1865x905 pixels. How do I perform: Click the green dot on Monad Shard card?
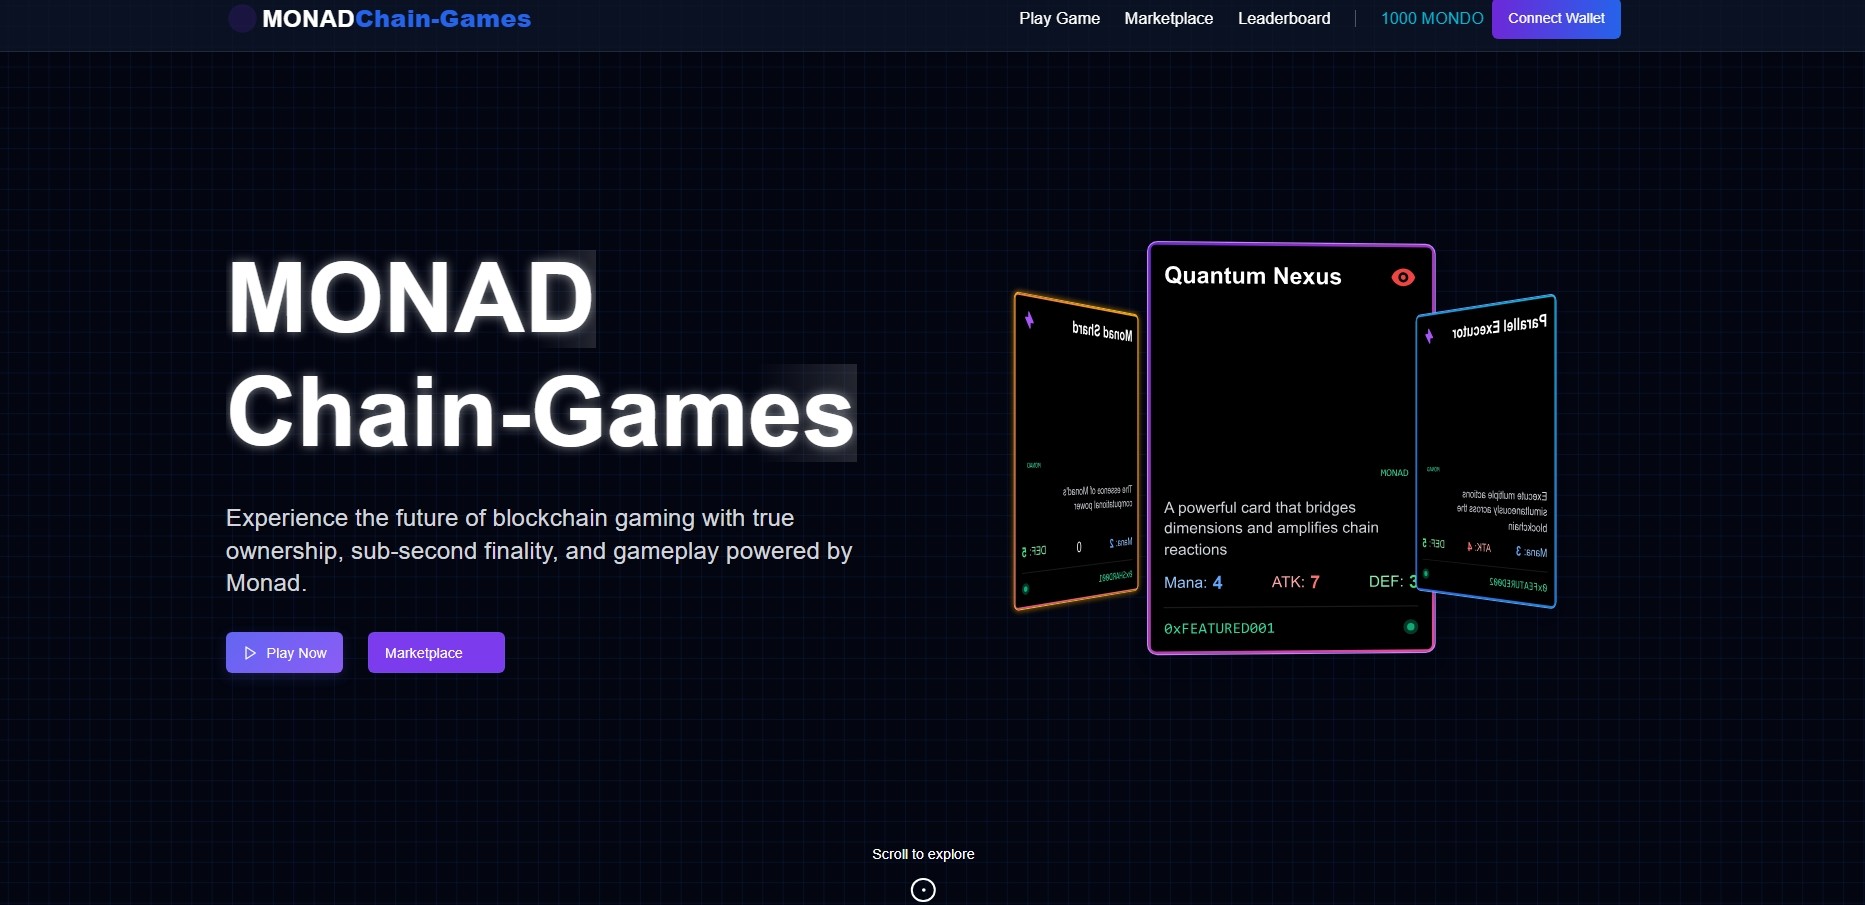(1025, 589)
